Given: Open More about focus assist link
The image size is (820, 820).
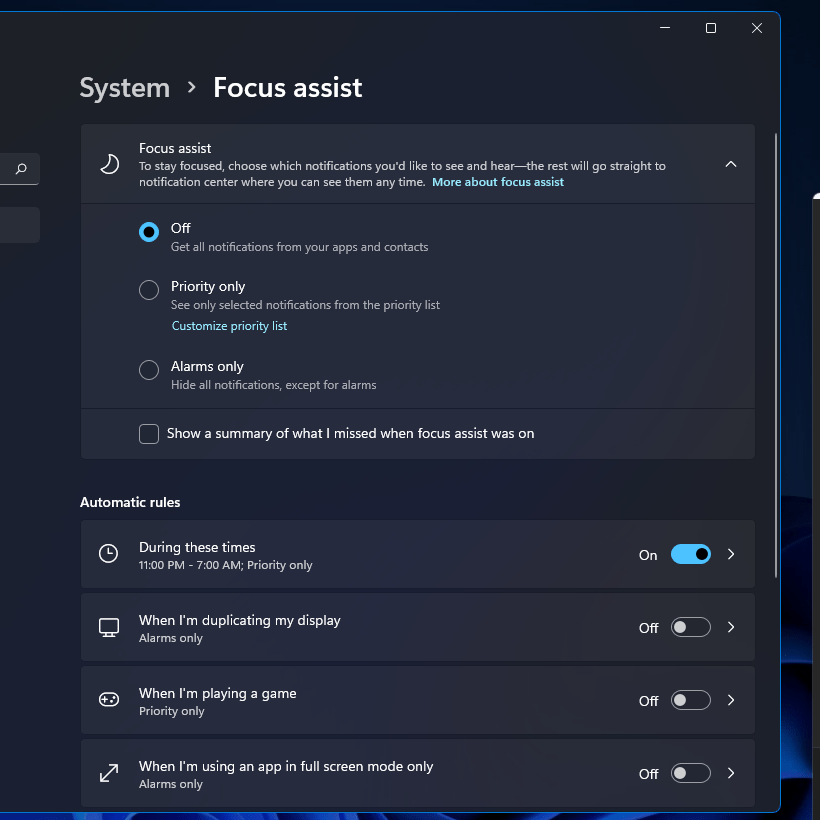Looking at the screenshot, I should point(498,182).
